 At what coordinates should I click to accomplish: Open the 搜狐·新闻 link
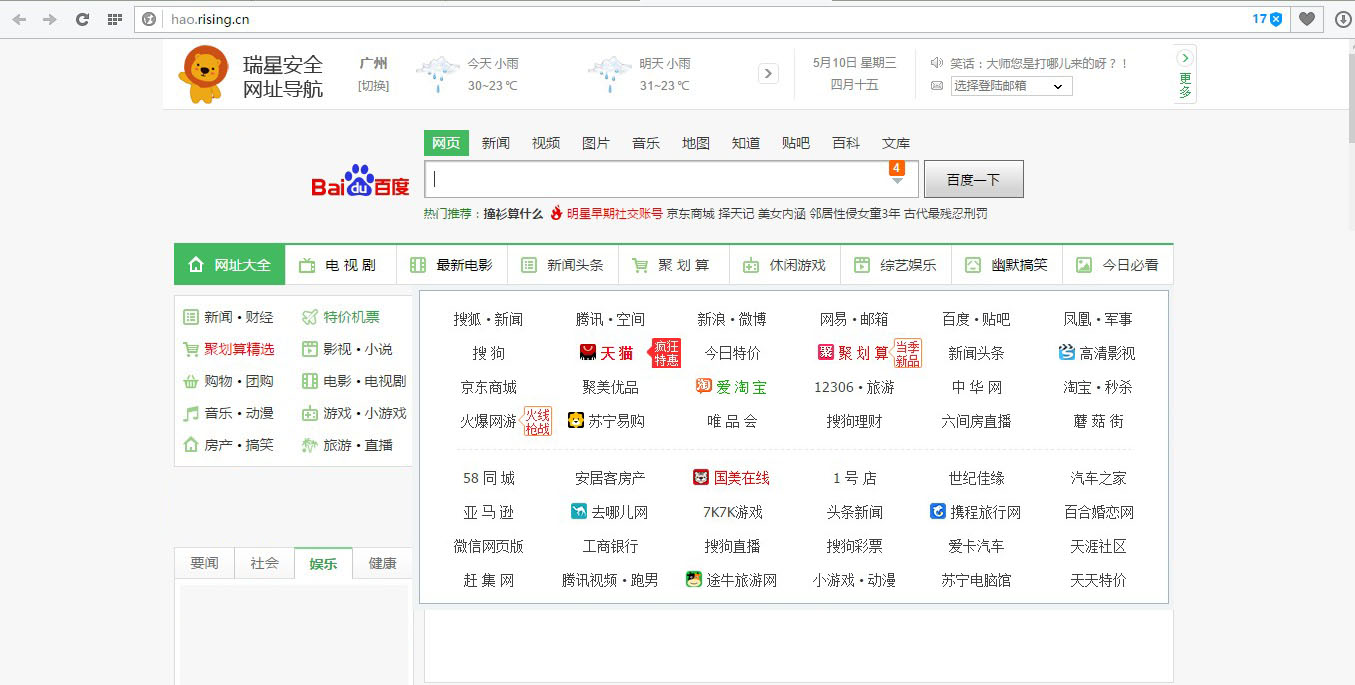click(x=488, y=319)
